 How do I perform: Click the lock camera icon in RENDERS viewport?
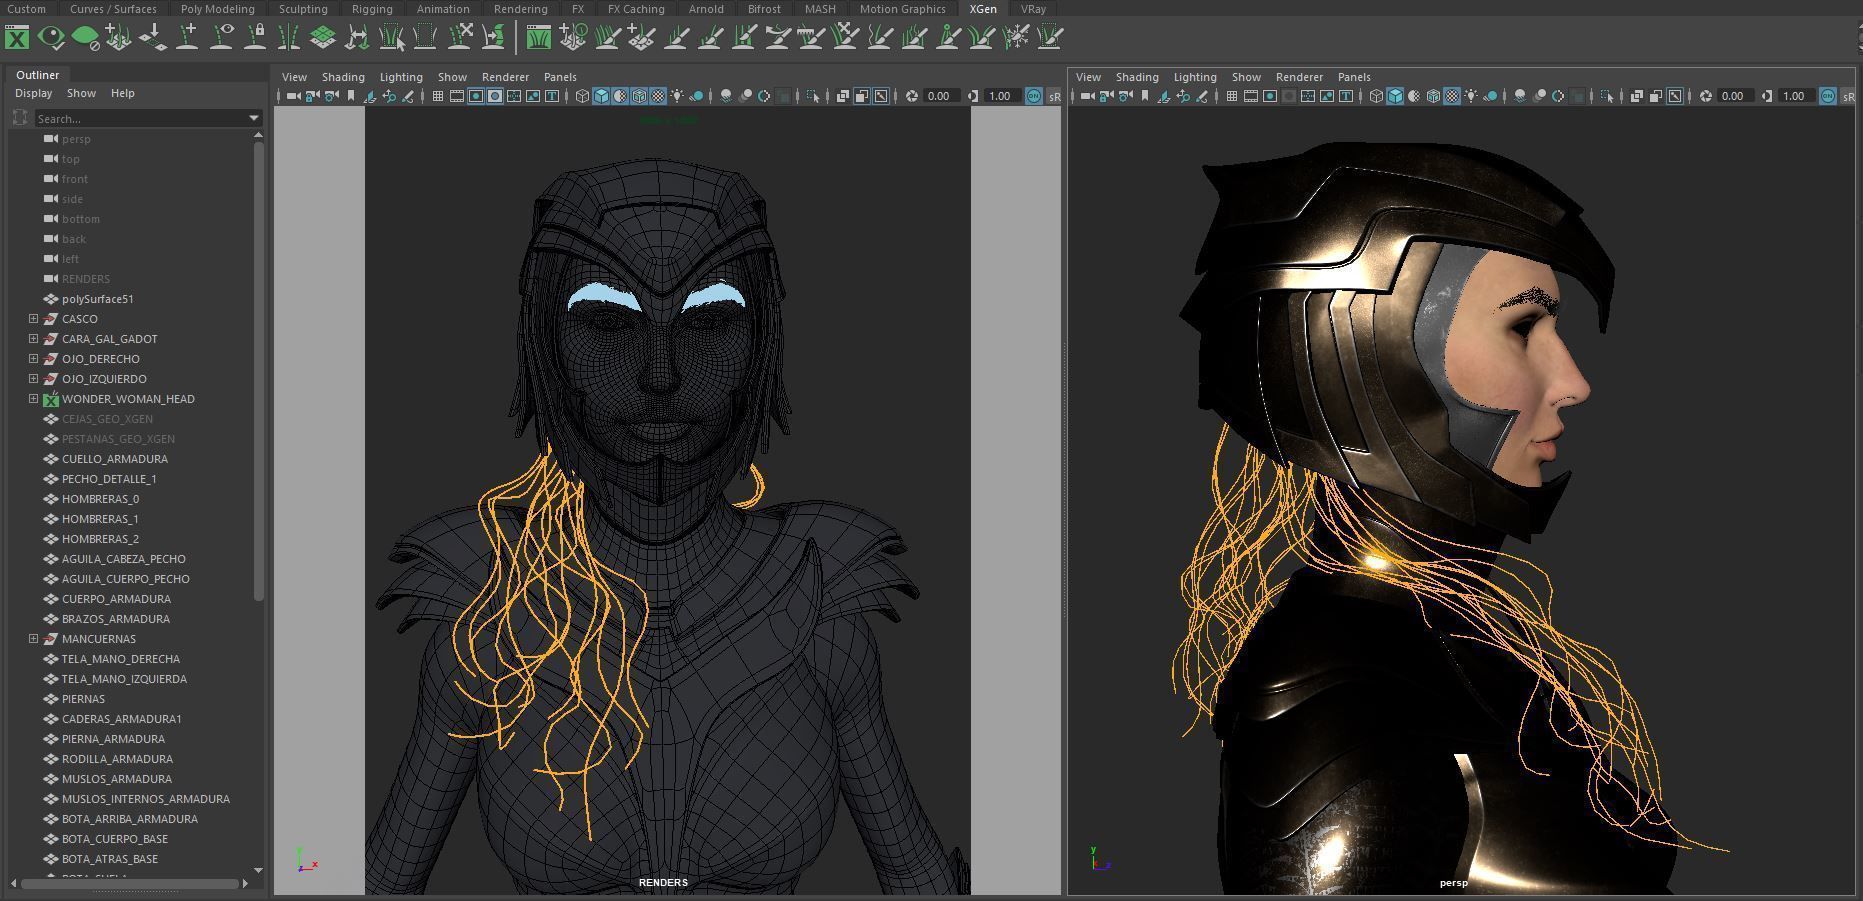click(312, 96)
